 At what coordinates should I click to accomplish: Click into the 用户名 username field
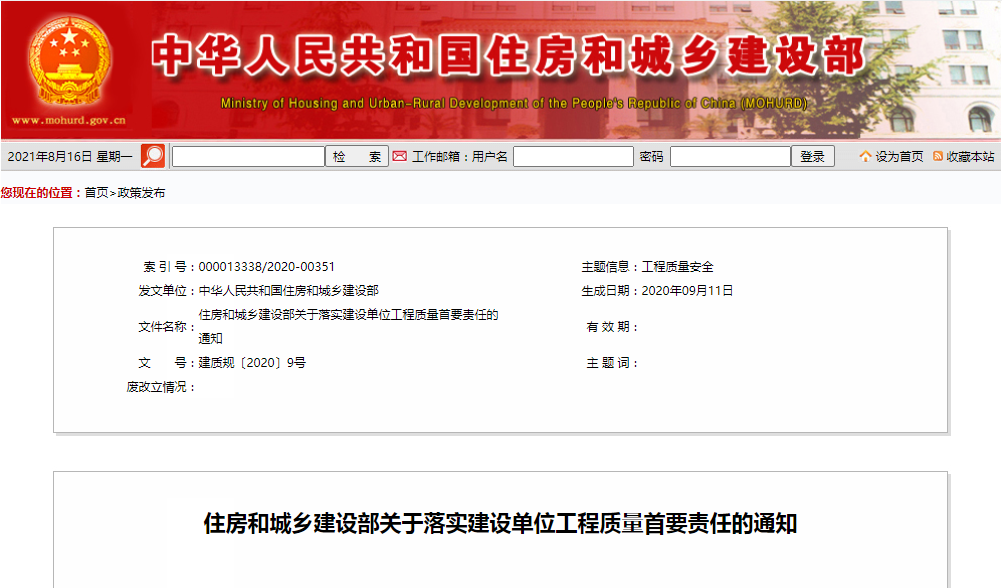573,157
